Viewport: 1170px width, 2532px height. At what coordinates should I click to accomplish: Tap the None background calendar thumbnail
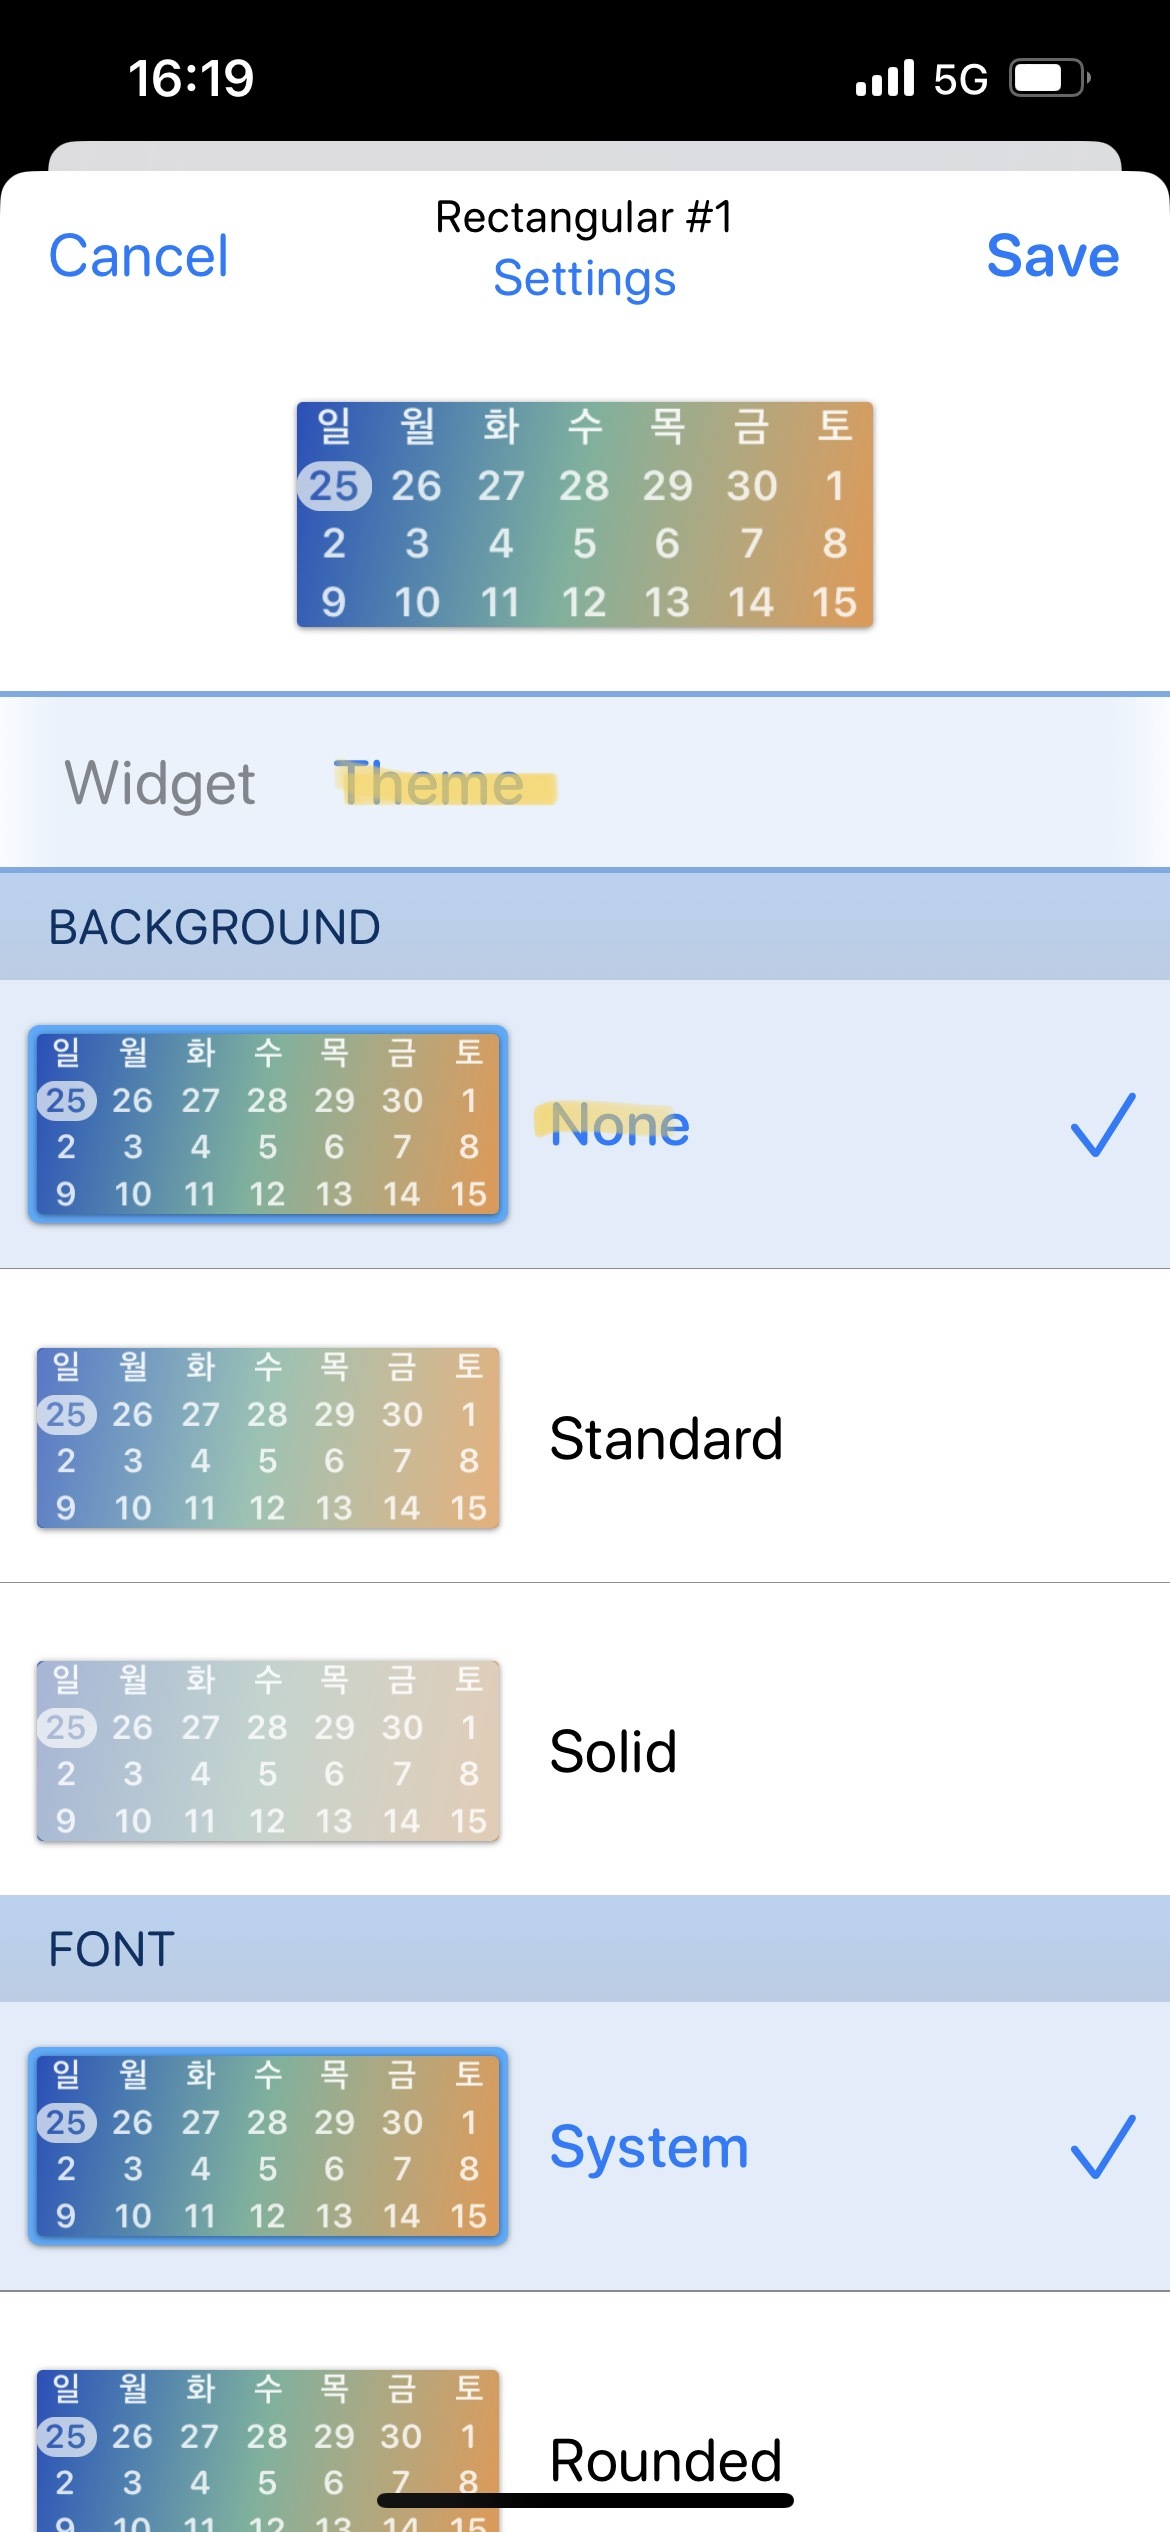coord(268,1124)
